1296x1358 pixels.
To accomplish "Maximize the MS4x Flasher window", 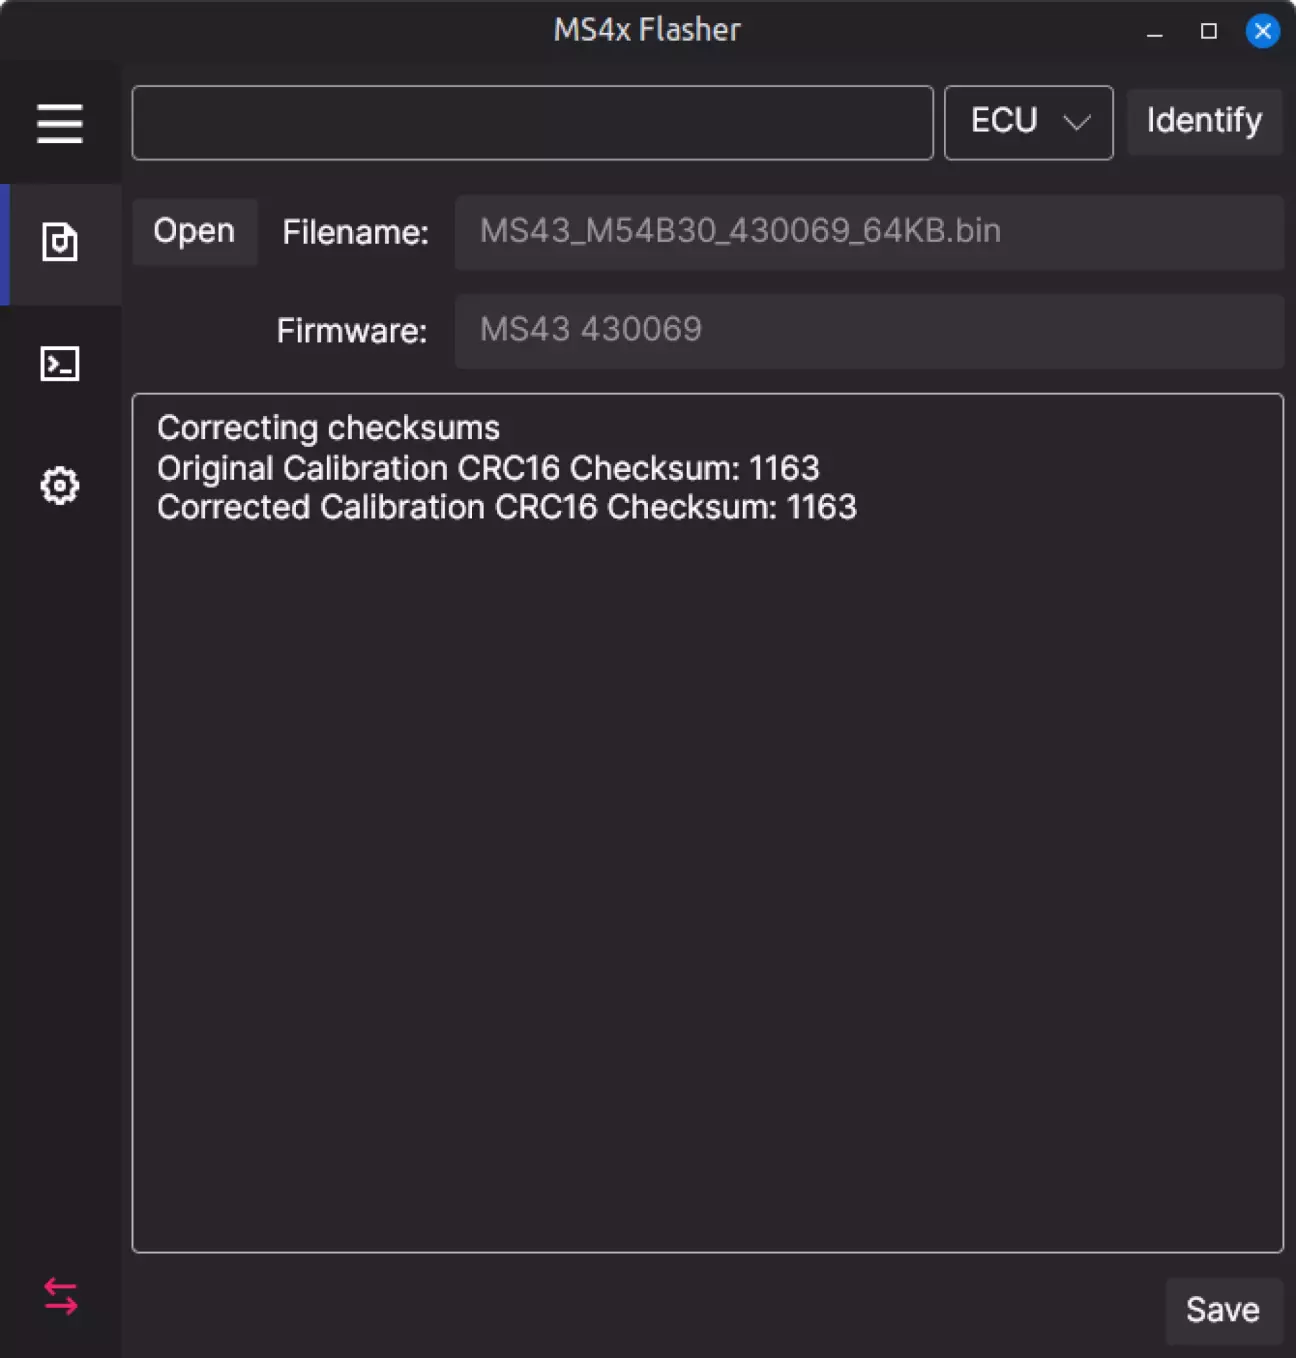I will (x=1209, y=31).
